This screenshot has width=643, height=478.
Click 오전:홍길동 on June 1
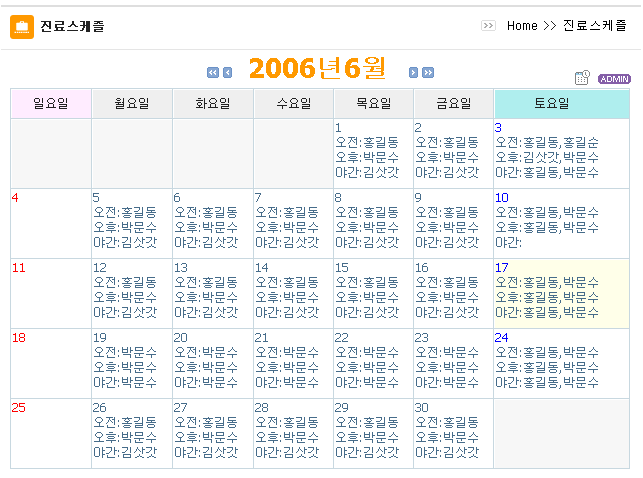[x=367, y=143]
